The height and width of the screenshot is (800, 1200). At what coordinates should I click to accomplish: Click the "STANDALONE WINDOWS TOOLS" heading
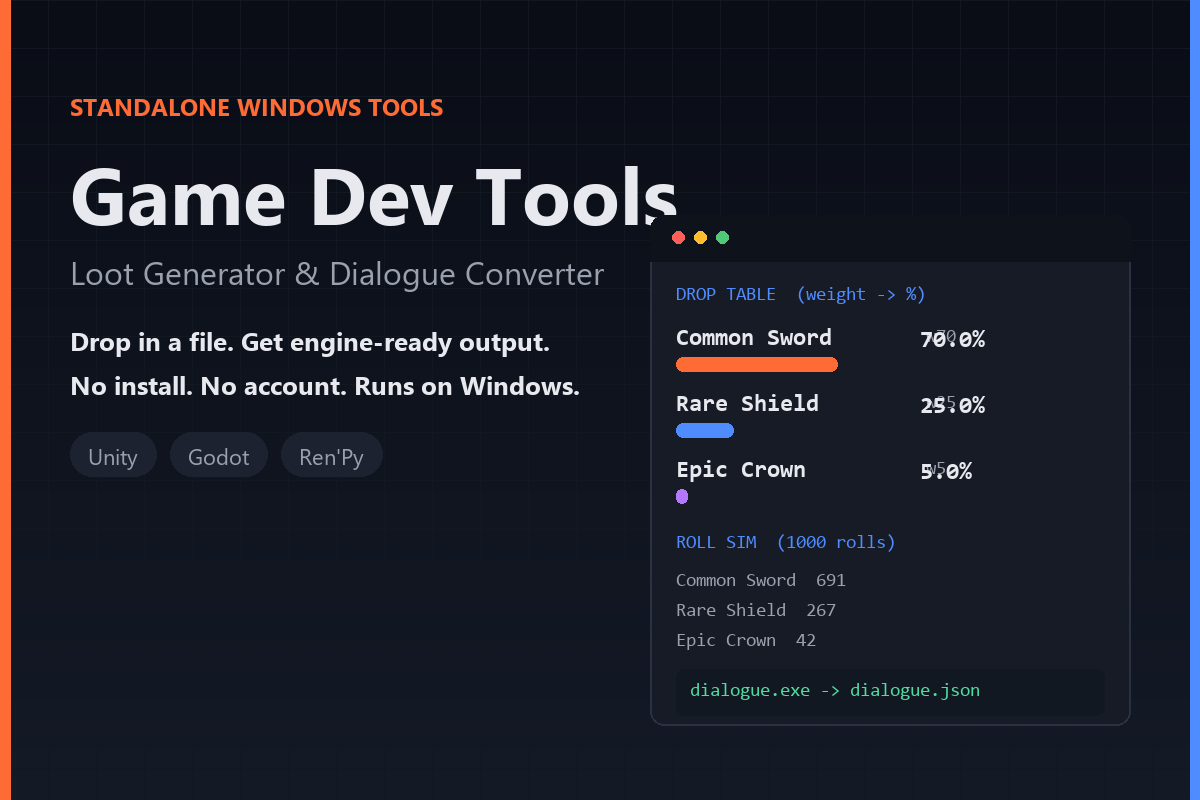click(257, 108)
